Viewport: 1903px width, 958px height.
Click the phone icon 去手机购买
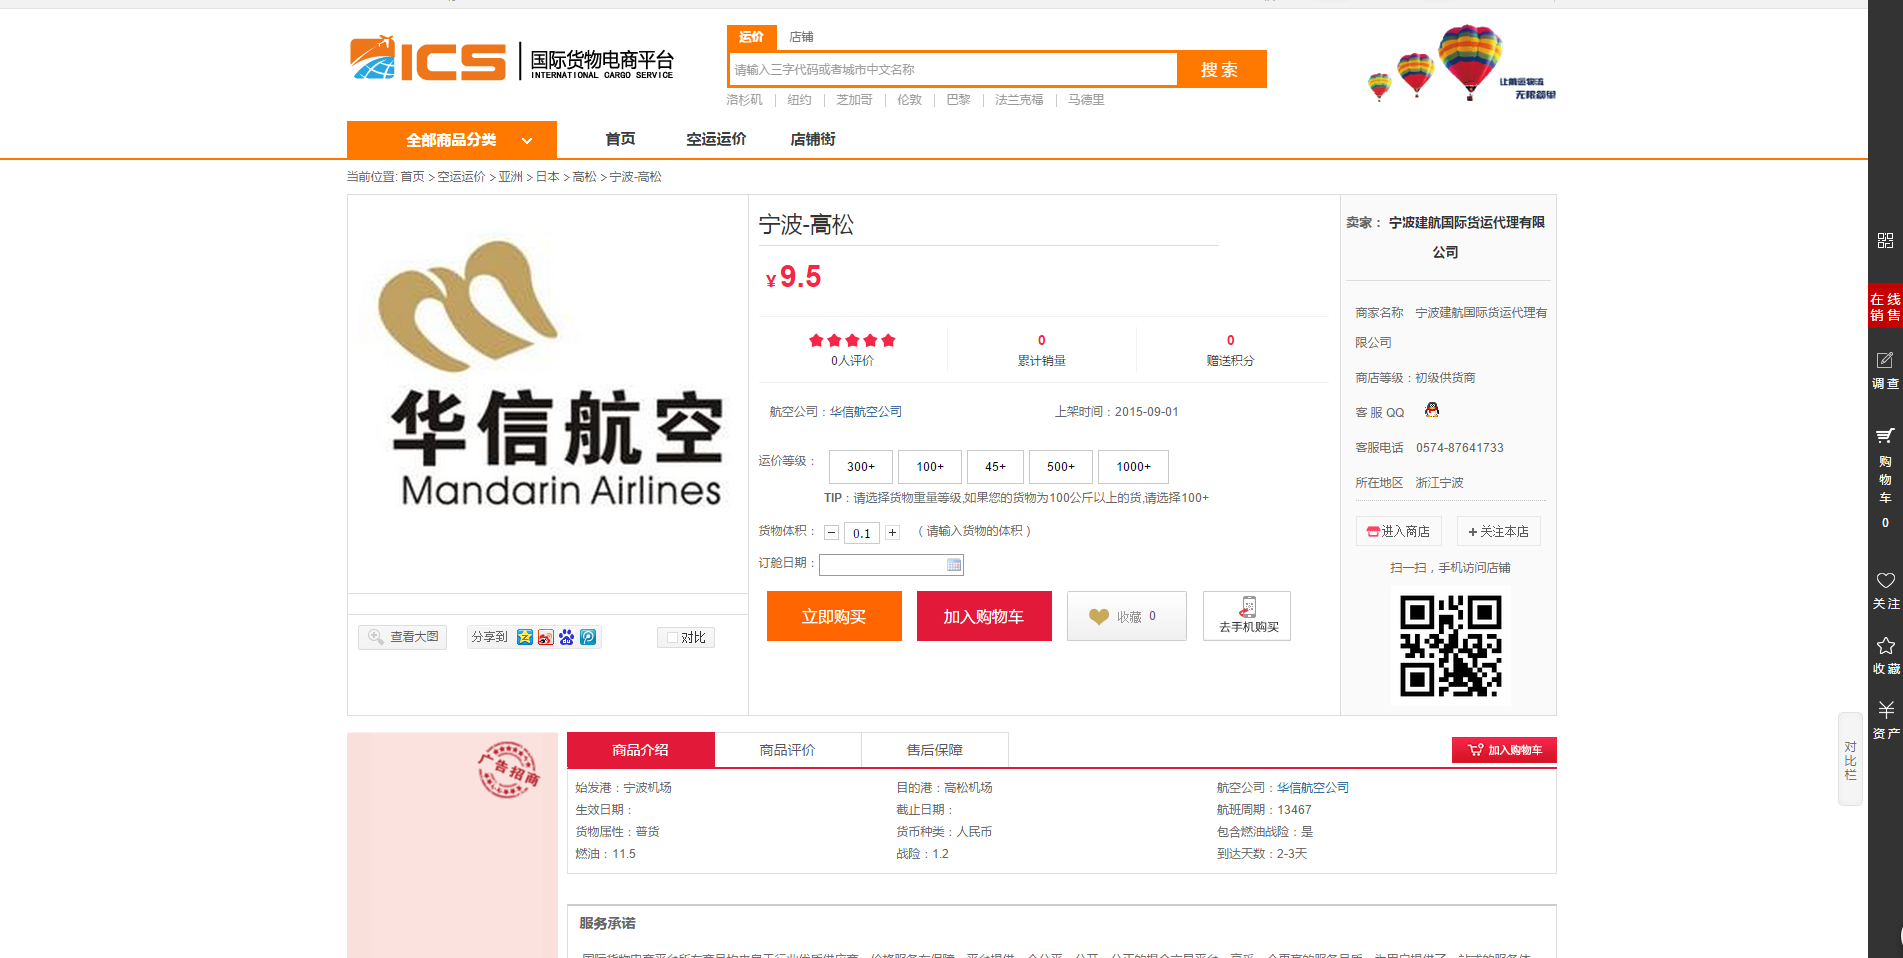click(1247, 616)
